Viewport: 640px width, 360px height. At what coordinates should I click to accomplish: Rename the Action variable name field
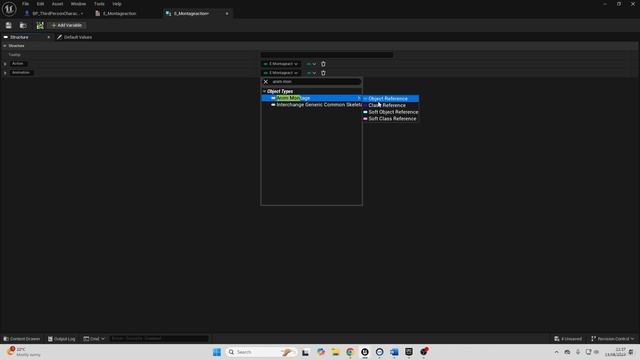point(18,64)
